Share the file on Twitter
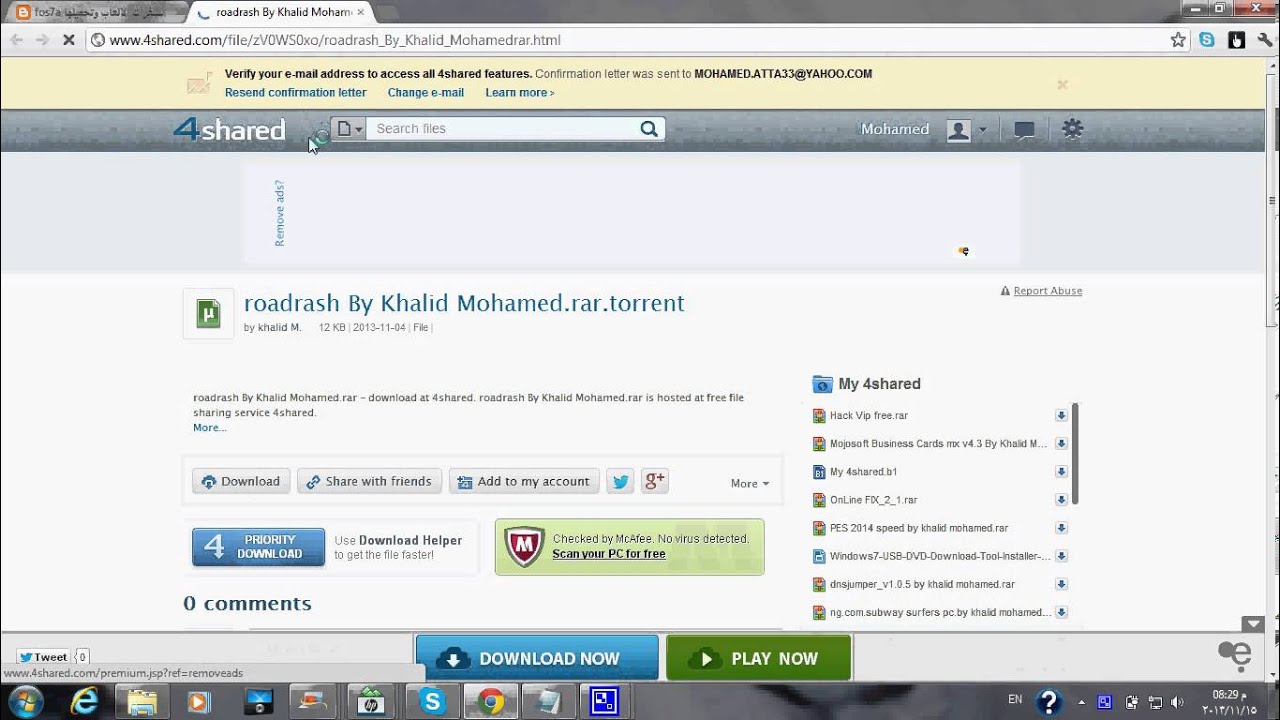1280x720 pixels. coord(621,481)
